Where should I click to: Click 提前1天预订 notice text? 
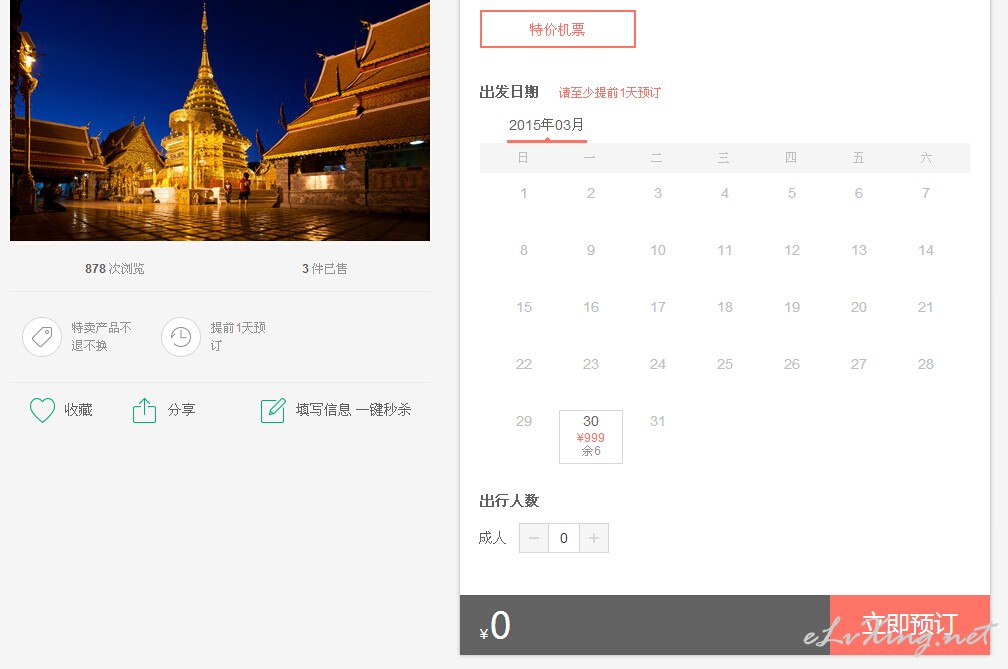pos(238,337)
